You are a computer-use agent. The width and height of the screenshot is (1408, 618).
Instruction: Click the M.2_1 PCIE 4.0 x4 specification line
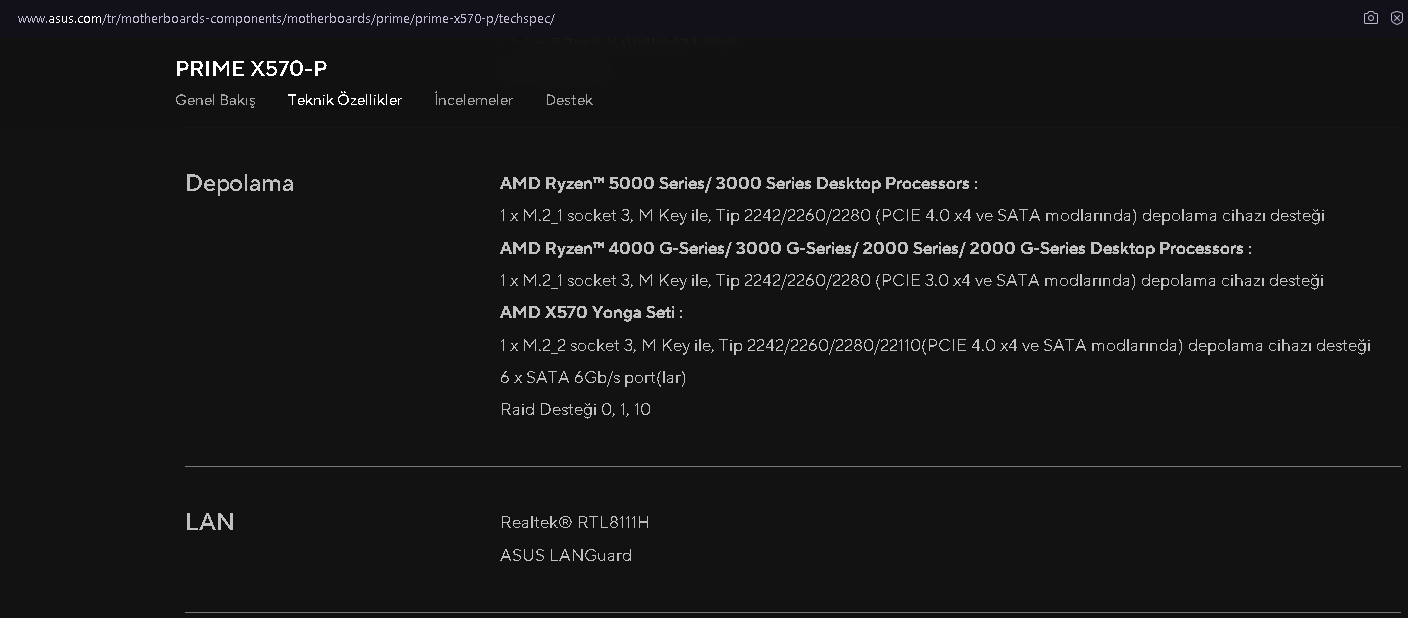tap(912, 215)
